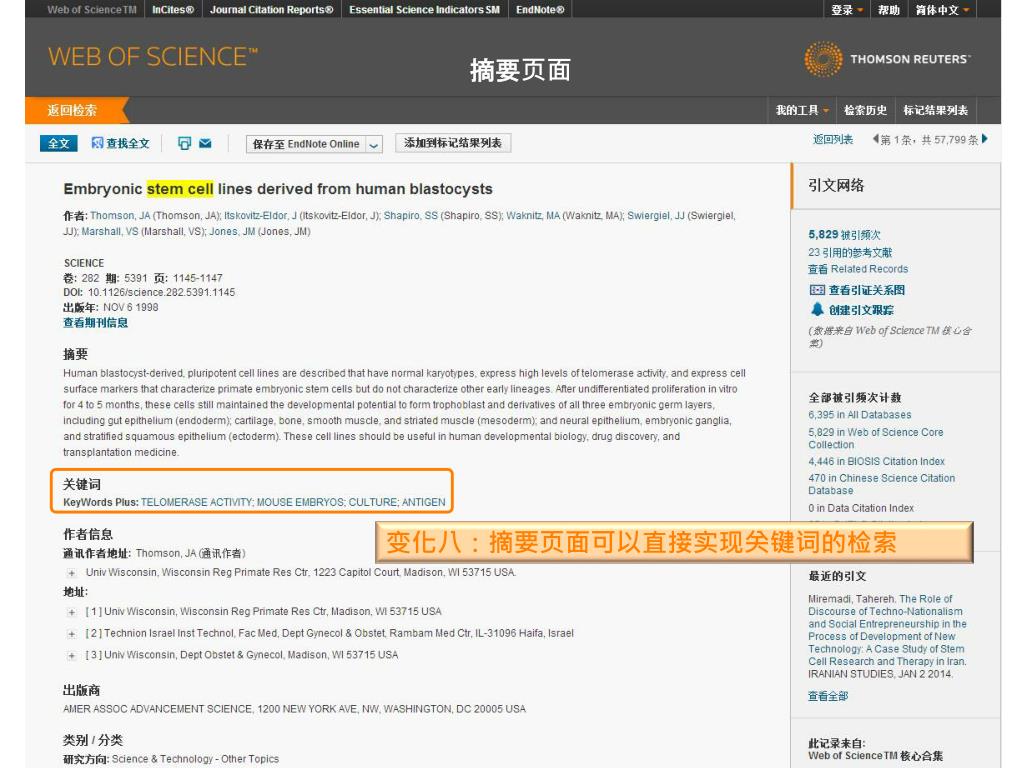Open 查看期刊信息 journal info
The width and height of the screenshot is (1024, 768).
(95, 323)
